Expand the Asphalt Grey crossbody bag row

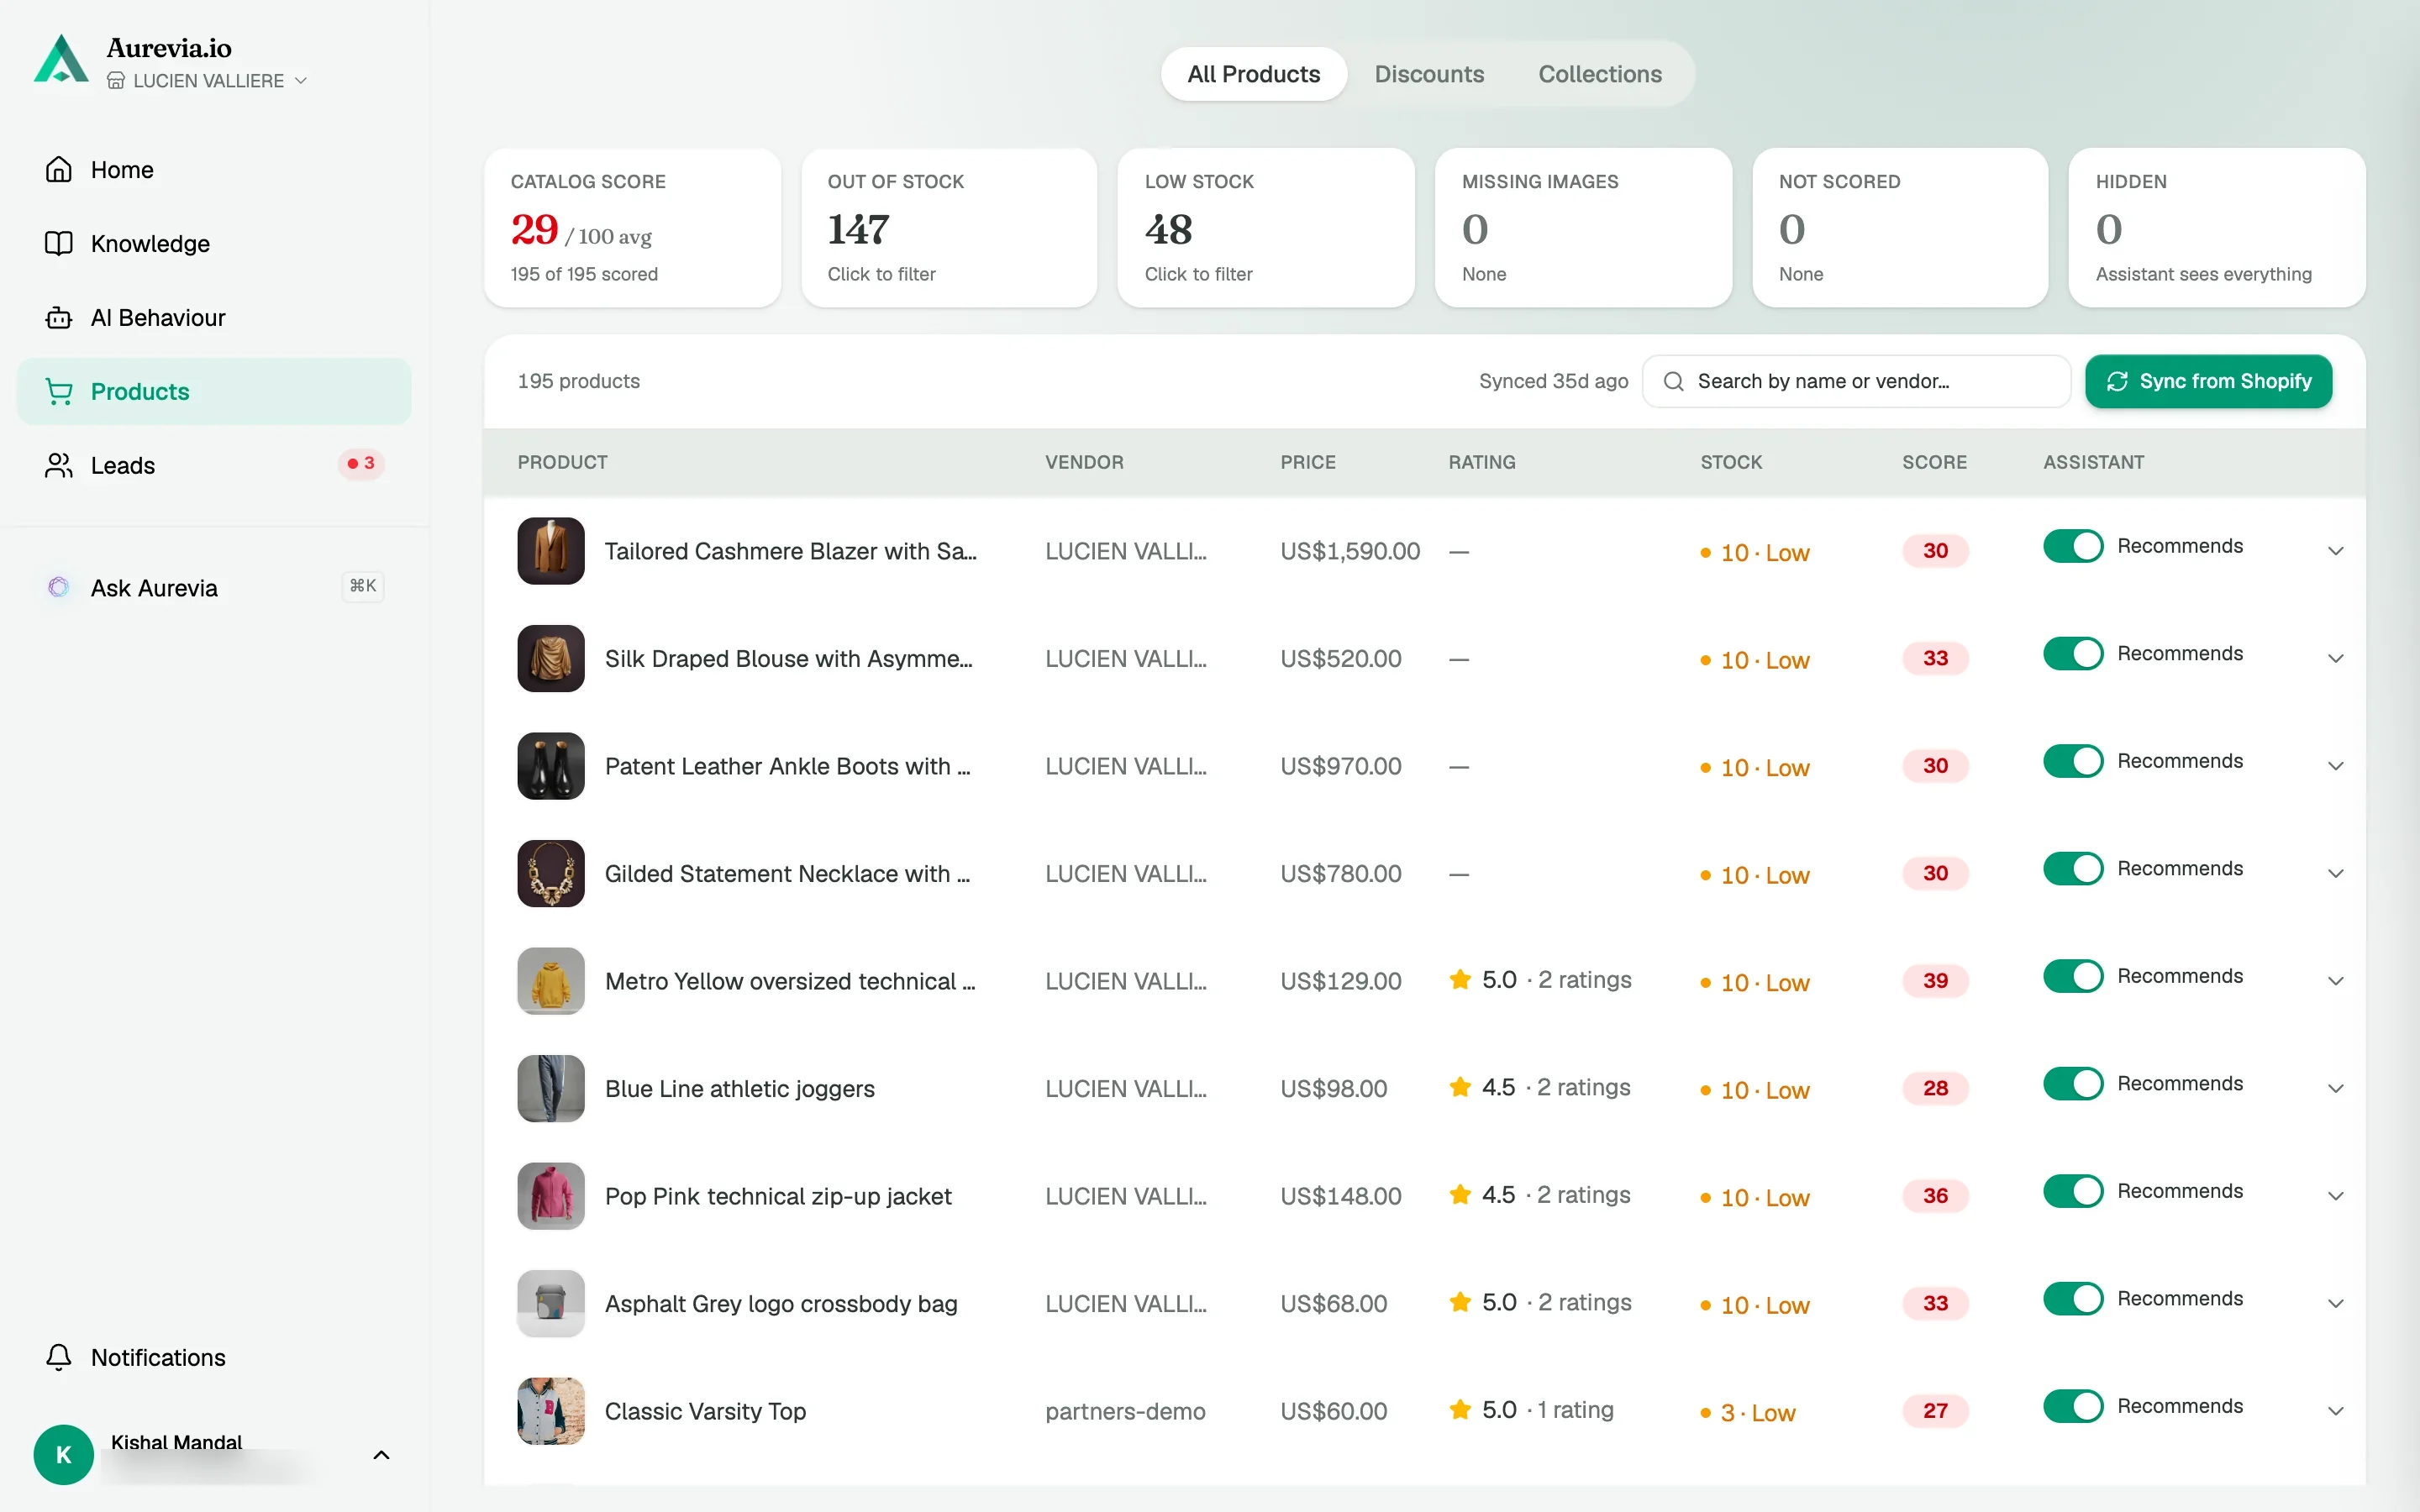pyautogui.click(x=2335, y=1303)
